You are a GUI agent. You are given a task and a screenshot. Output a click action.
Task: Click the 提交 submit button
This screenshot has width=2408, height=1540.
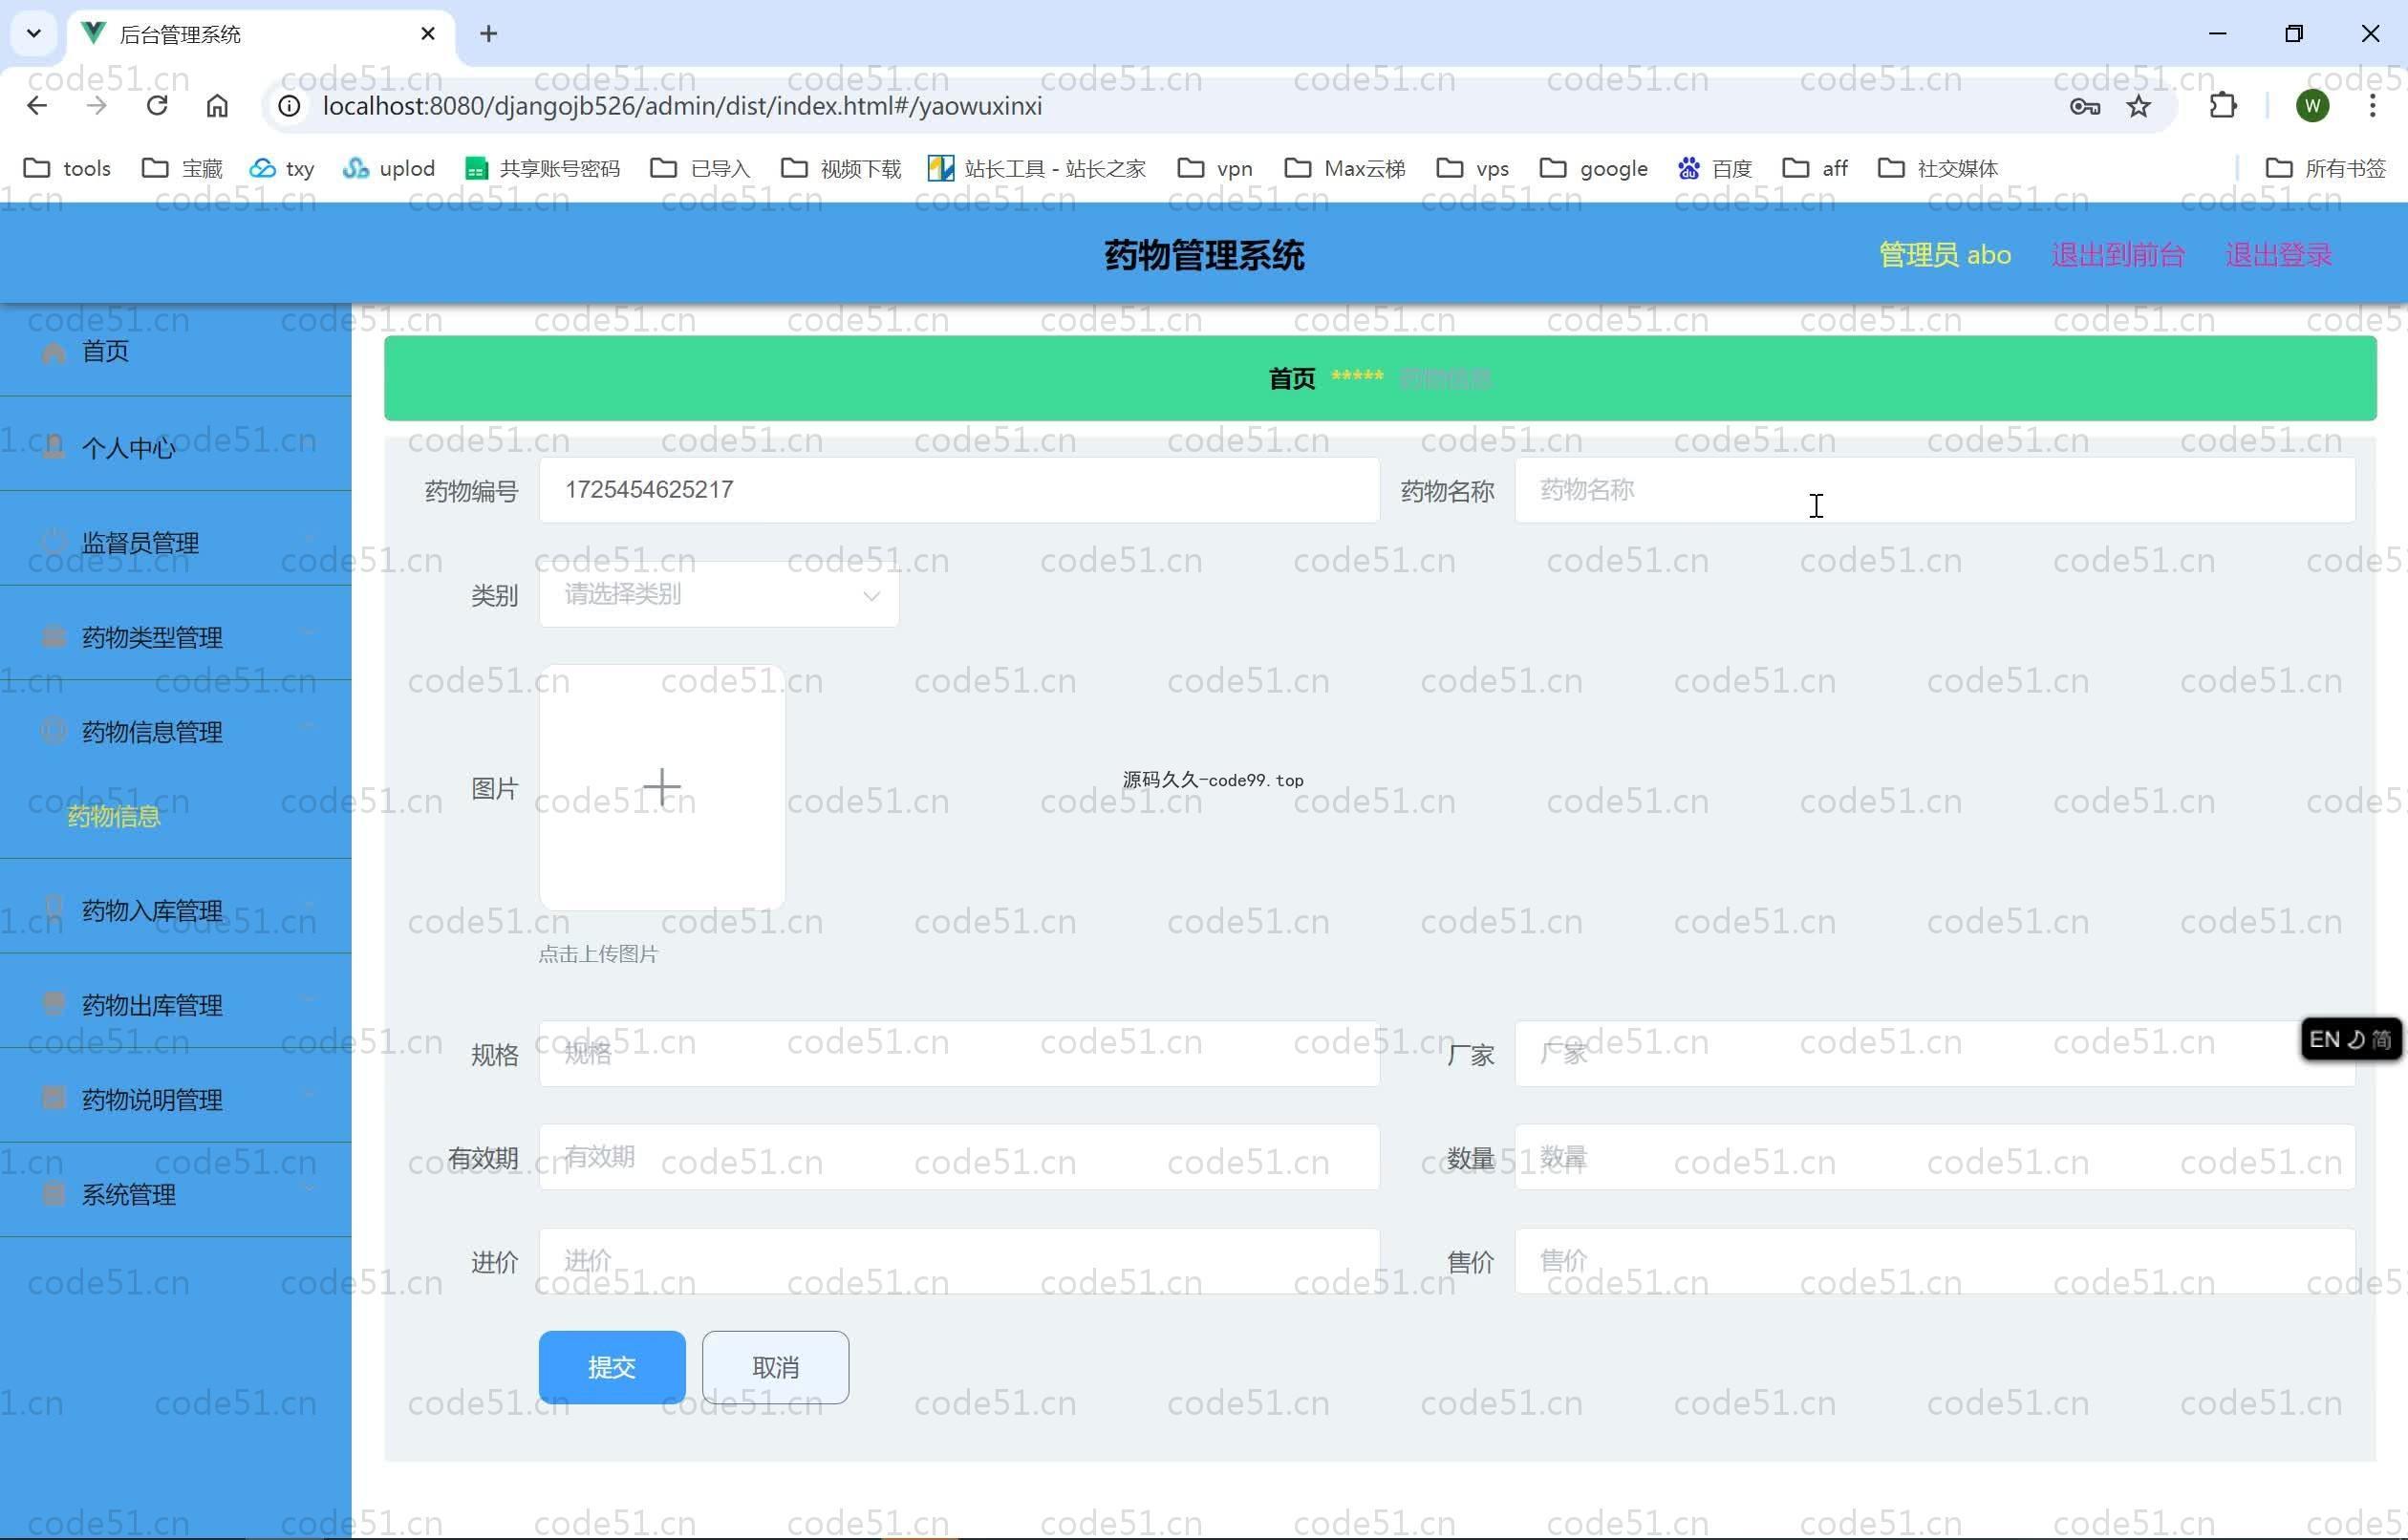tap(612, 1367)
